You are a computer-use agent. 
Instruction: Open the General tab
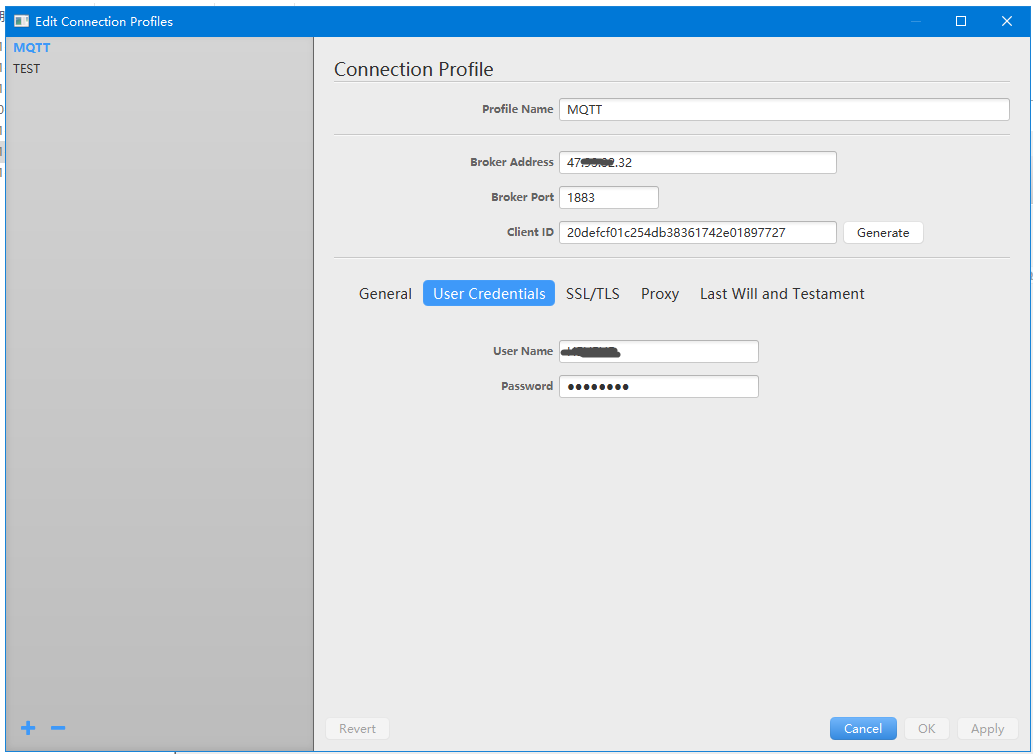tap(385, 293)
